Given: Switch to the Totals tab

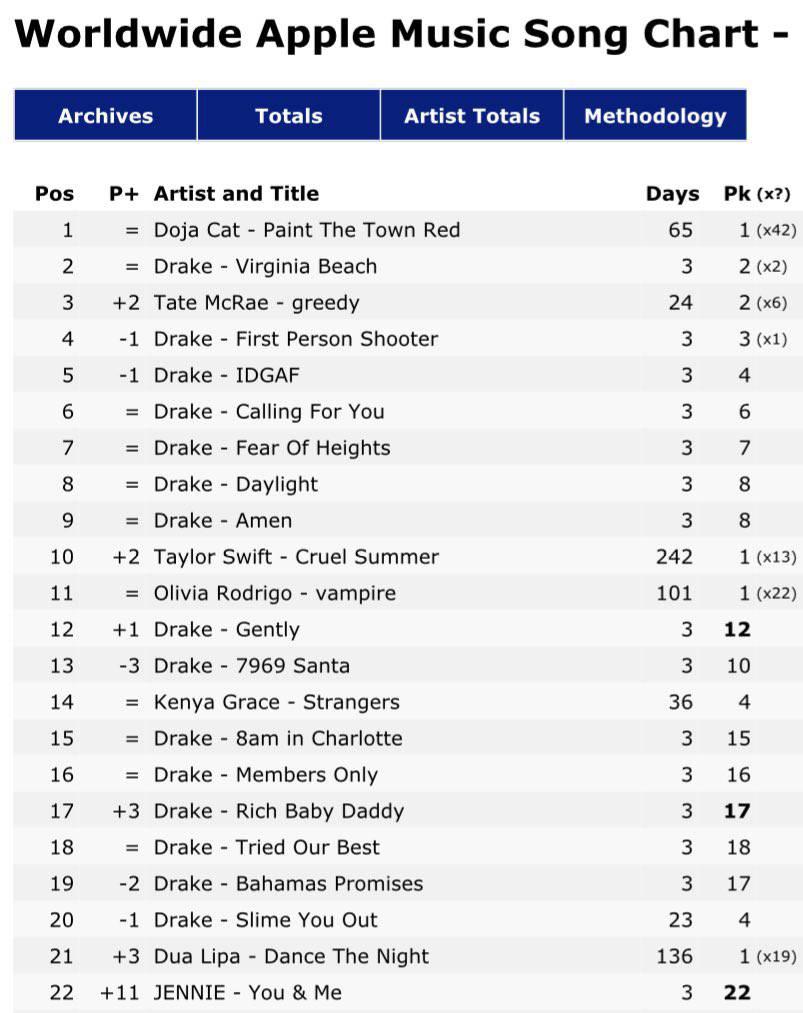Looking at the screenshot, I should 288,116.
